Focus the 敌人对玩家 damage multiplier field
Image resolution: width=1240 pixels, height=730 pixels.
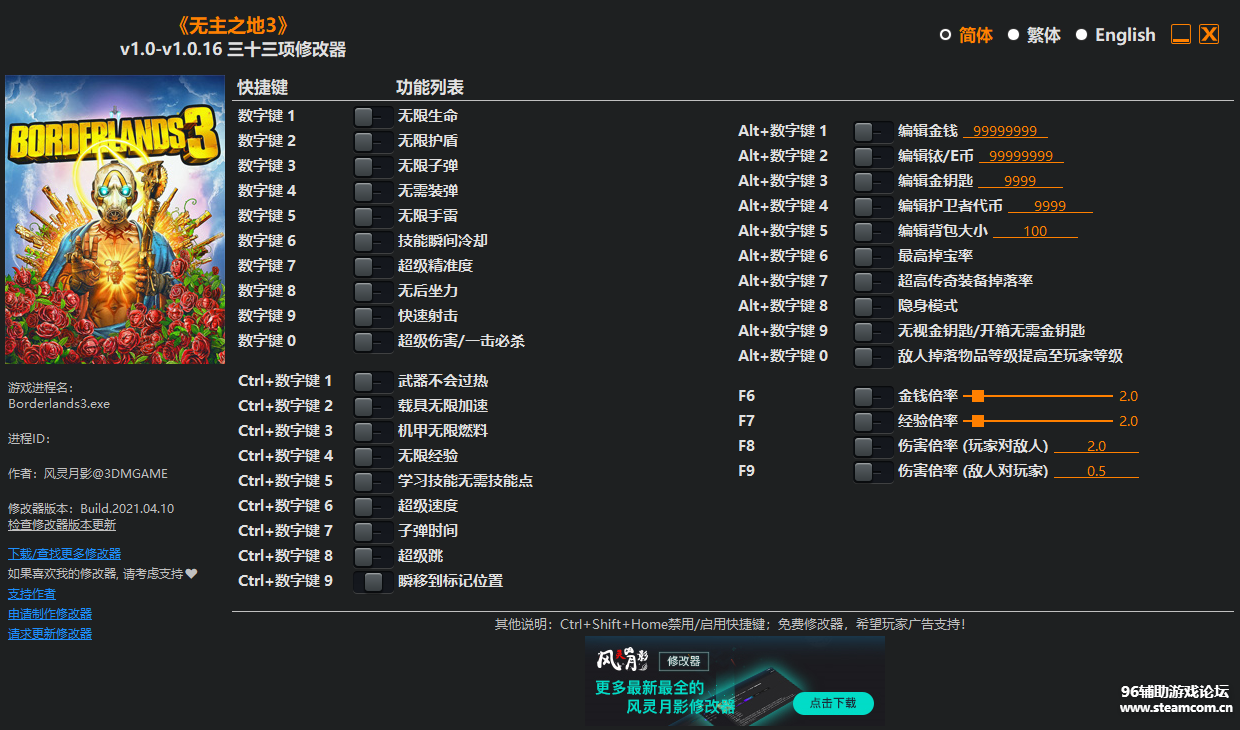click(x=1096, y=471)
